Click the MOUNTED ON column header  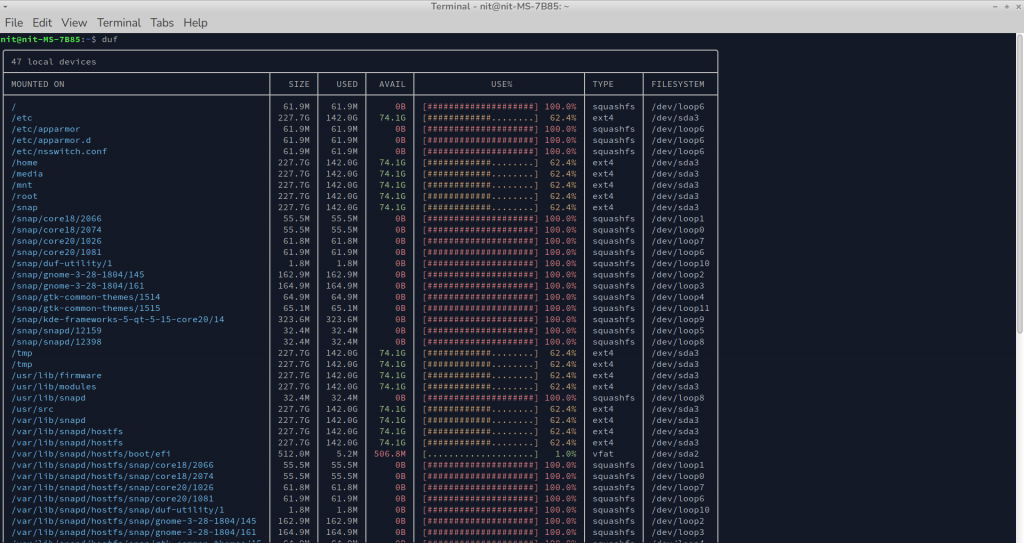[38, 84]
